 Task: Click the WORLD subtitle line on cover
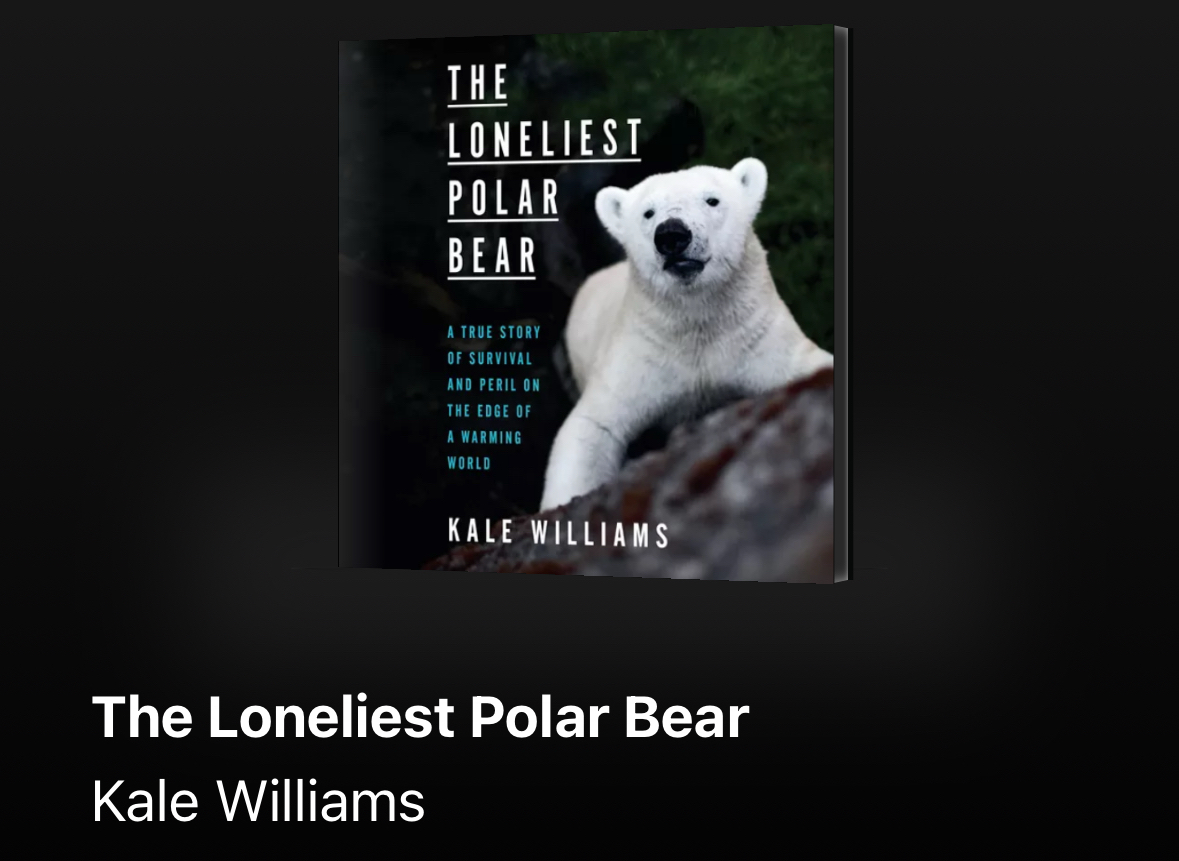[x=468, y=464]
